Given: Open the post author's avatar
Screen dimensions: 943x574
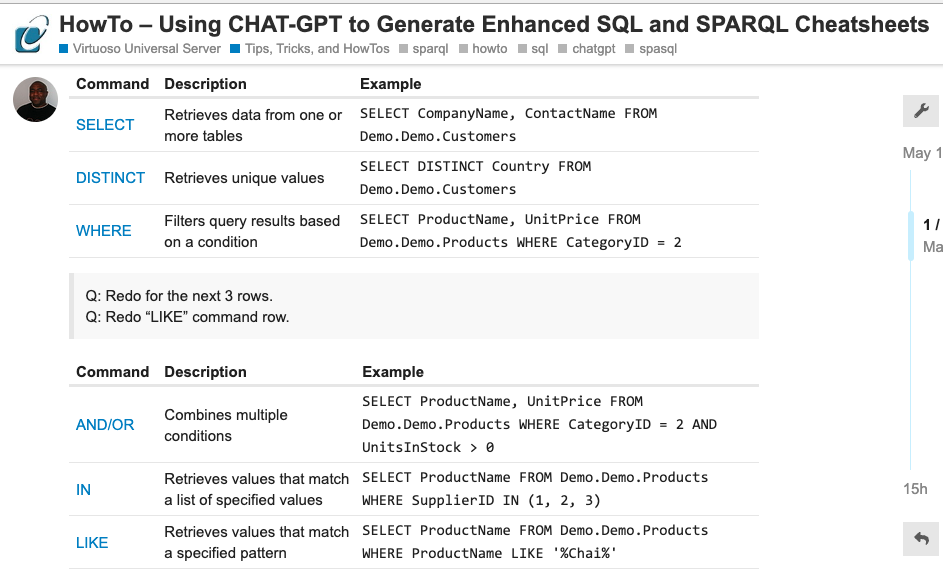Looking at the screenshot, I should tap(35, 99).
